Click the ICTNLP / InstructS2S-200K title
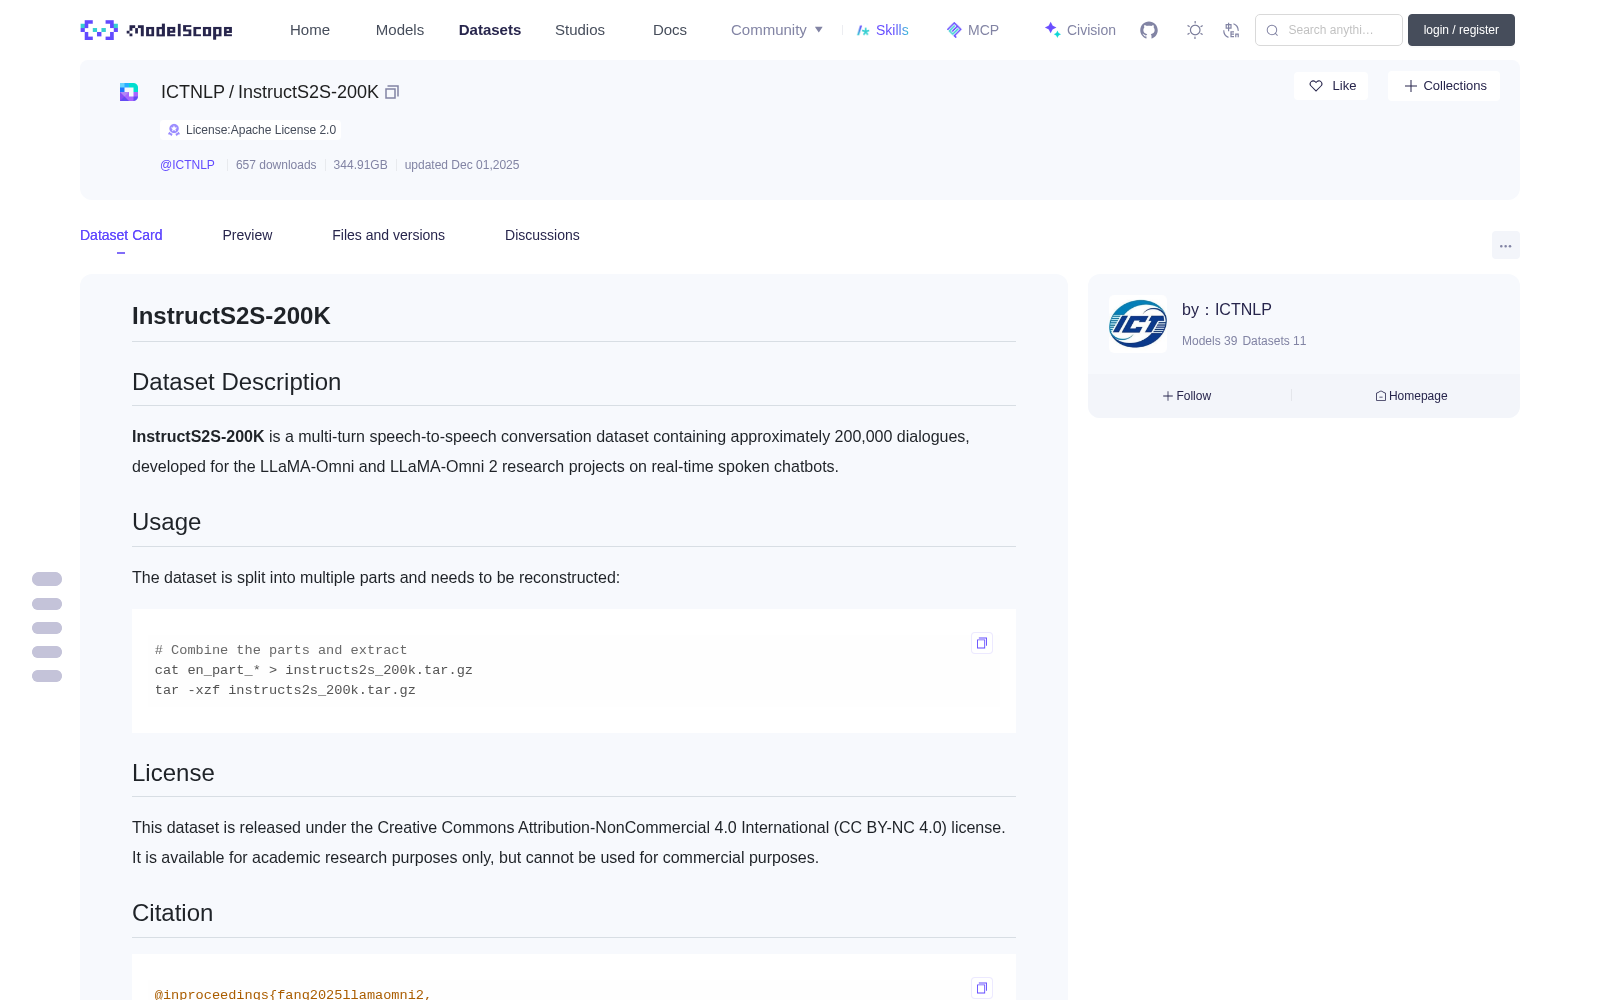The width and height of the screenshot is (1600, 1000). coord(270,92)
